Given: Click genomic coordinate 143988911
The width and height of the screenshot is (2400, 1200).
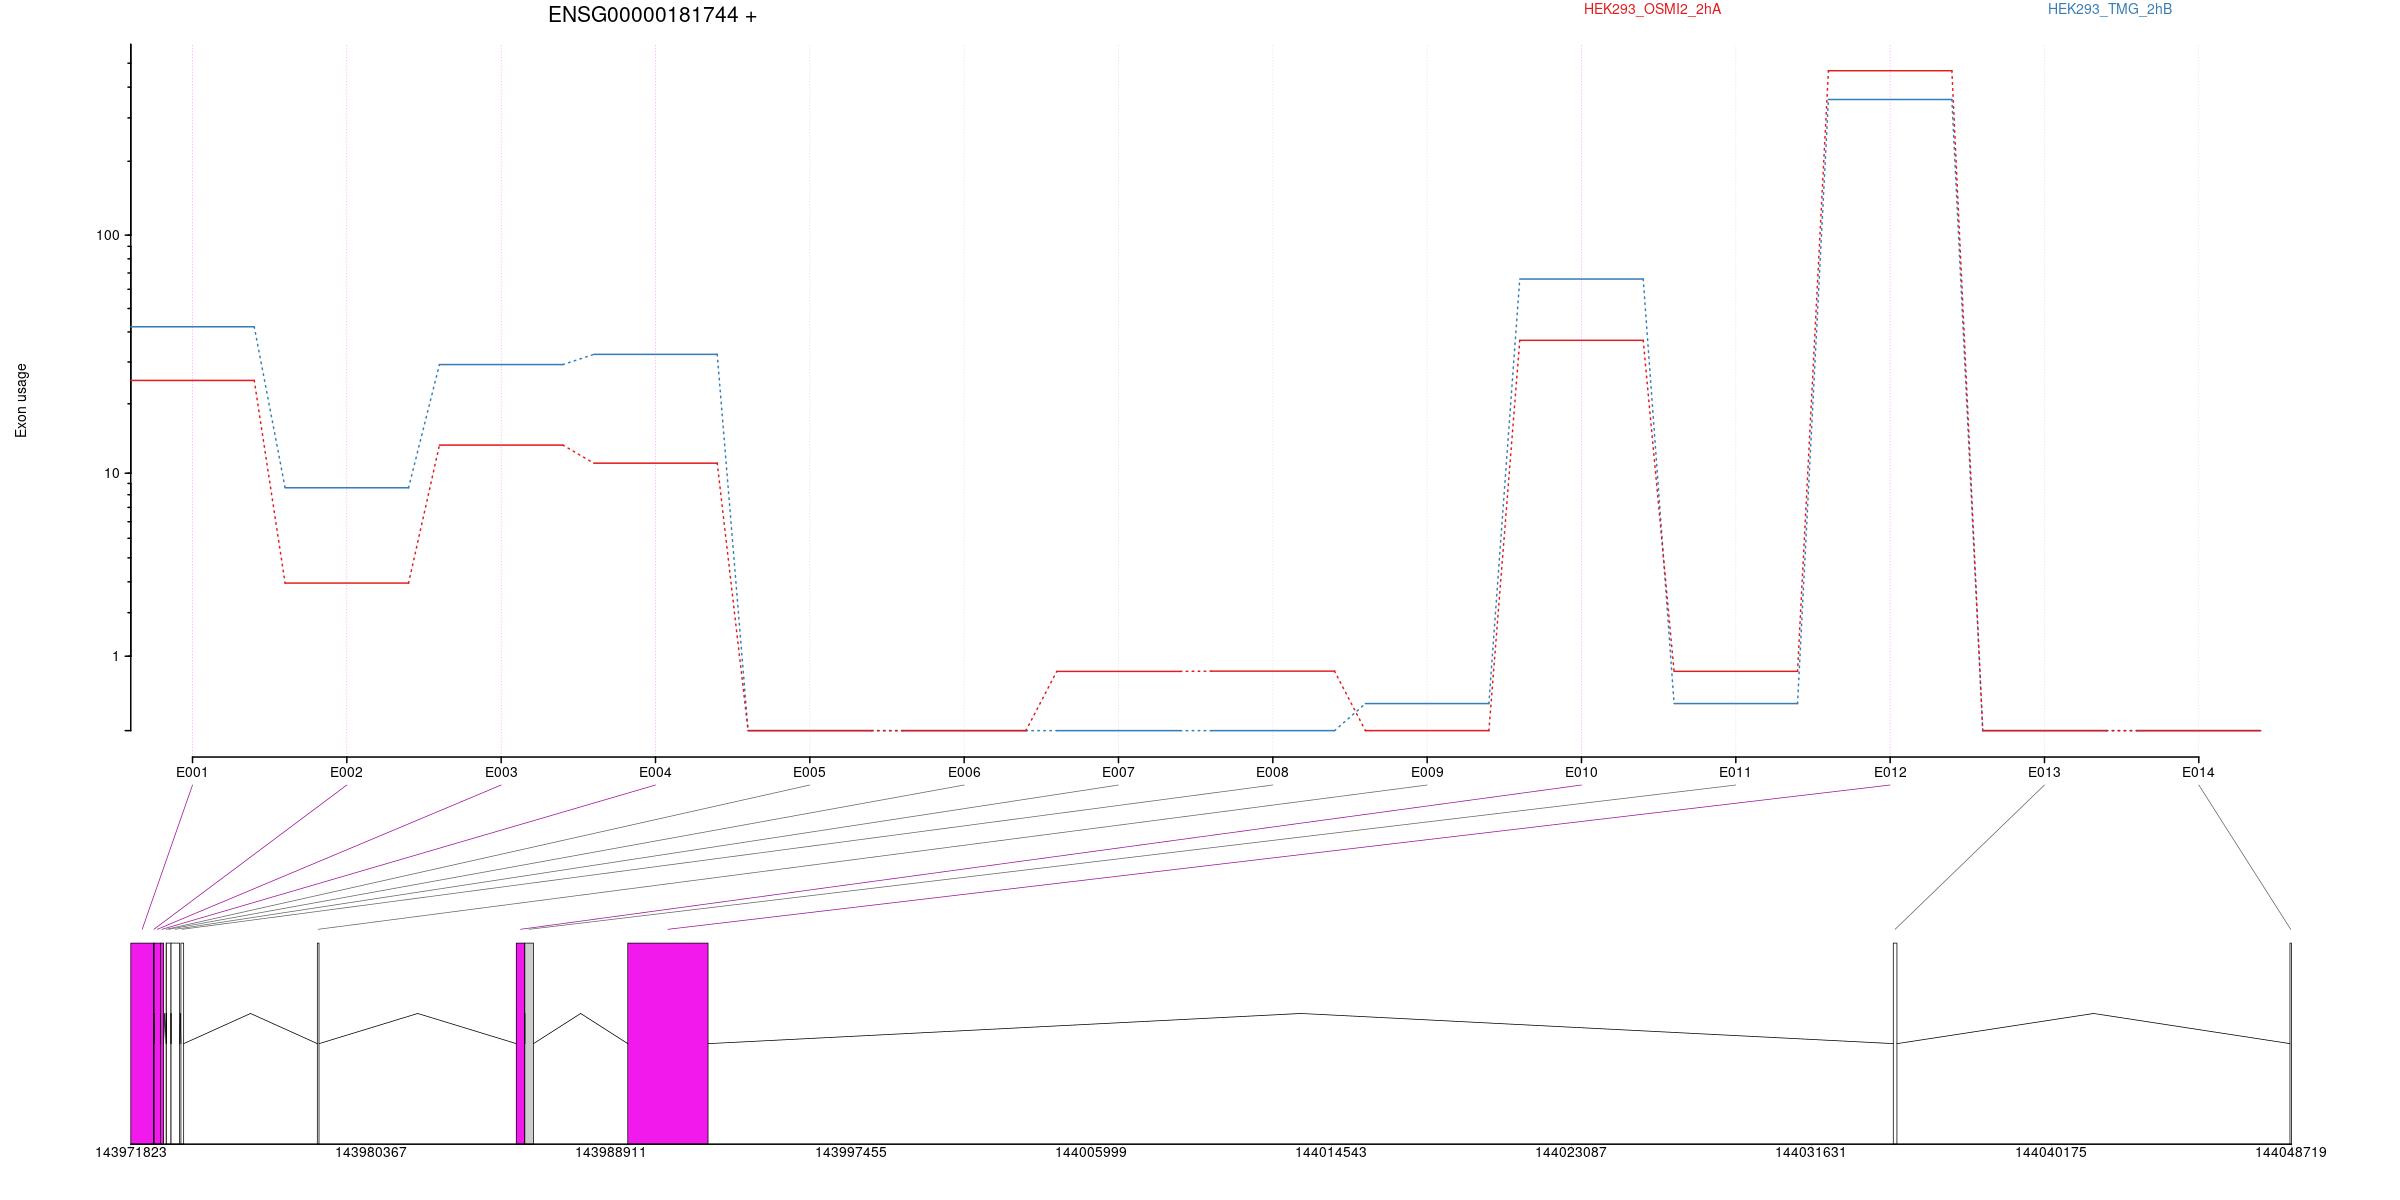Looking at the screenshot, I should [x=611, y=1152].
